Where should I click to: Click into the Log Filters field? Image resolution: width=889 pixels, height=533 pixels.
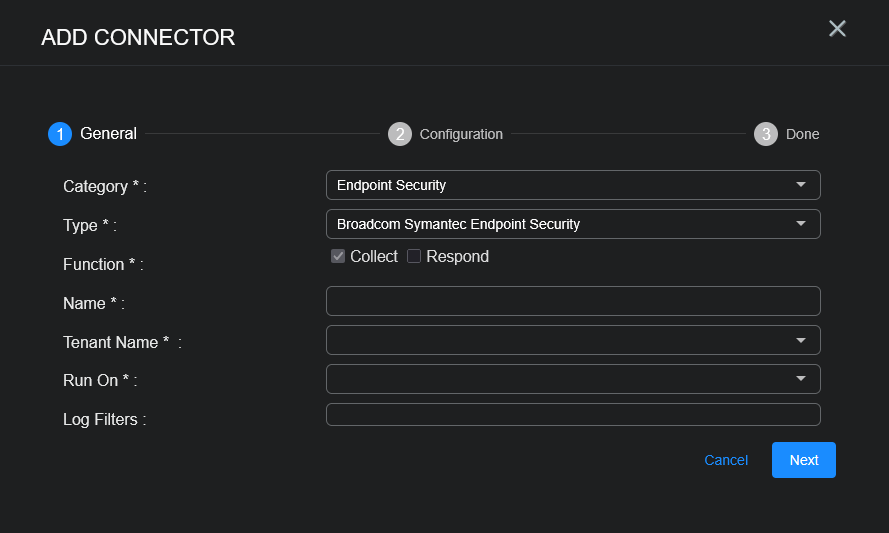(573, 414)
